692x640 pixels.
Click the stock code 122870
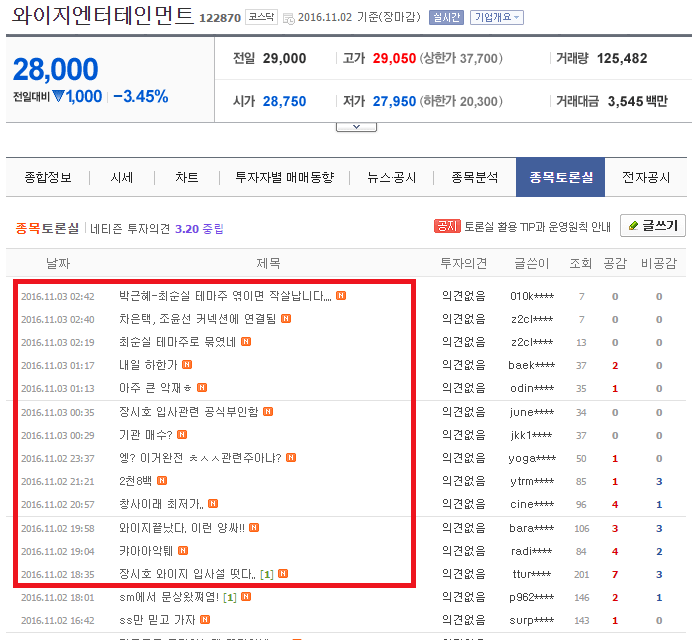pyautogui.click(x=220, y=18)
